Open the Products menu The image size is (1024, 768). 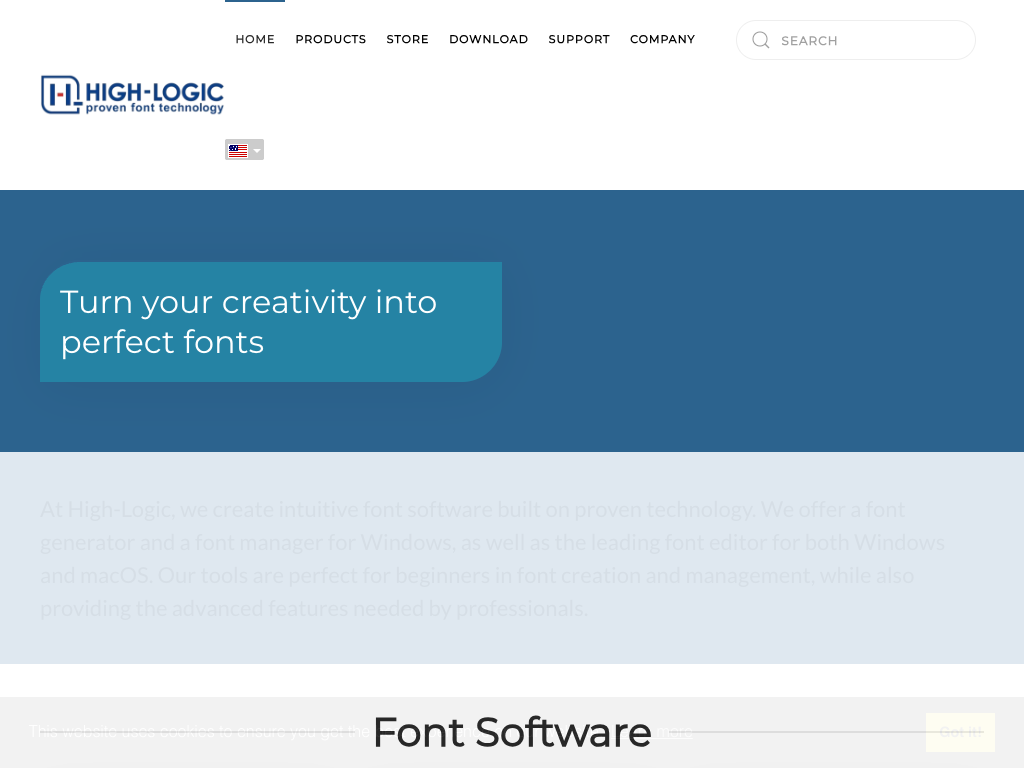(330, 39)
